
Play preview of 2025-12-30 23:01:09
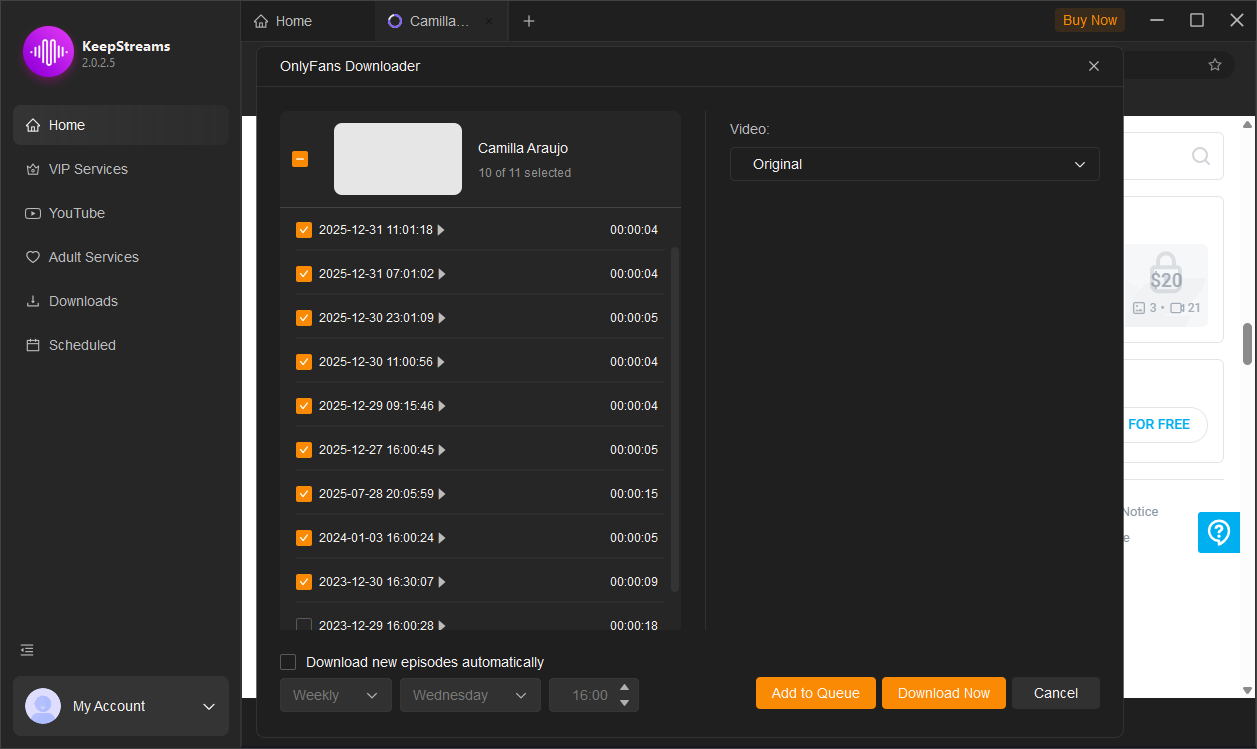tap(441, 318)
